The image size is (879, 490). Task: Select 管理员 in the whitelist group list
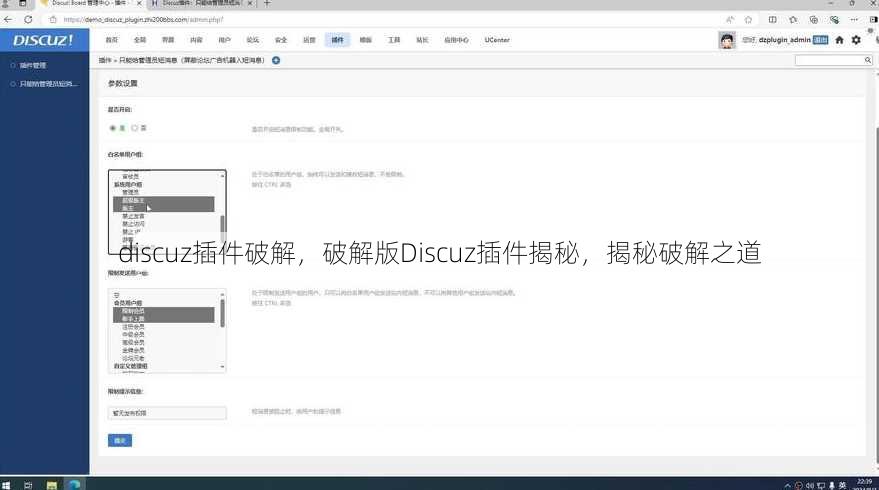(x=131, y=192)
